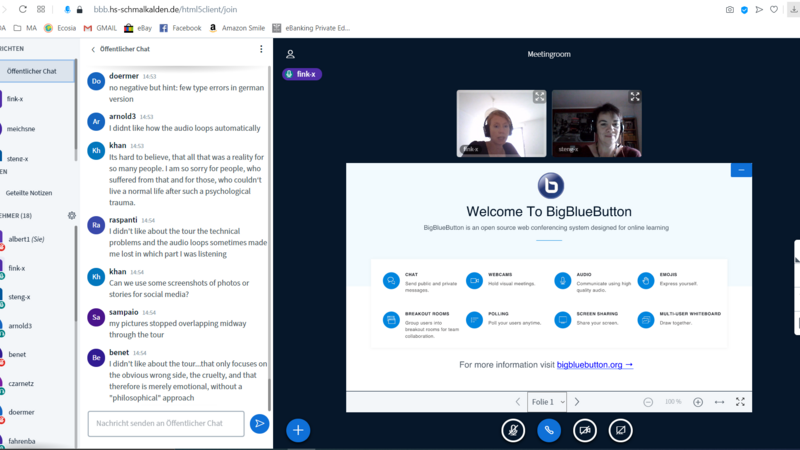The width and height of the screenshot is (800, 450).
Task: Take a snapshot with the camera icon
Action: pyautogui.click(x=730, y=10)
